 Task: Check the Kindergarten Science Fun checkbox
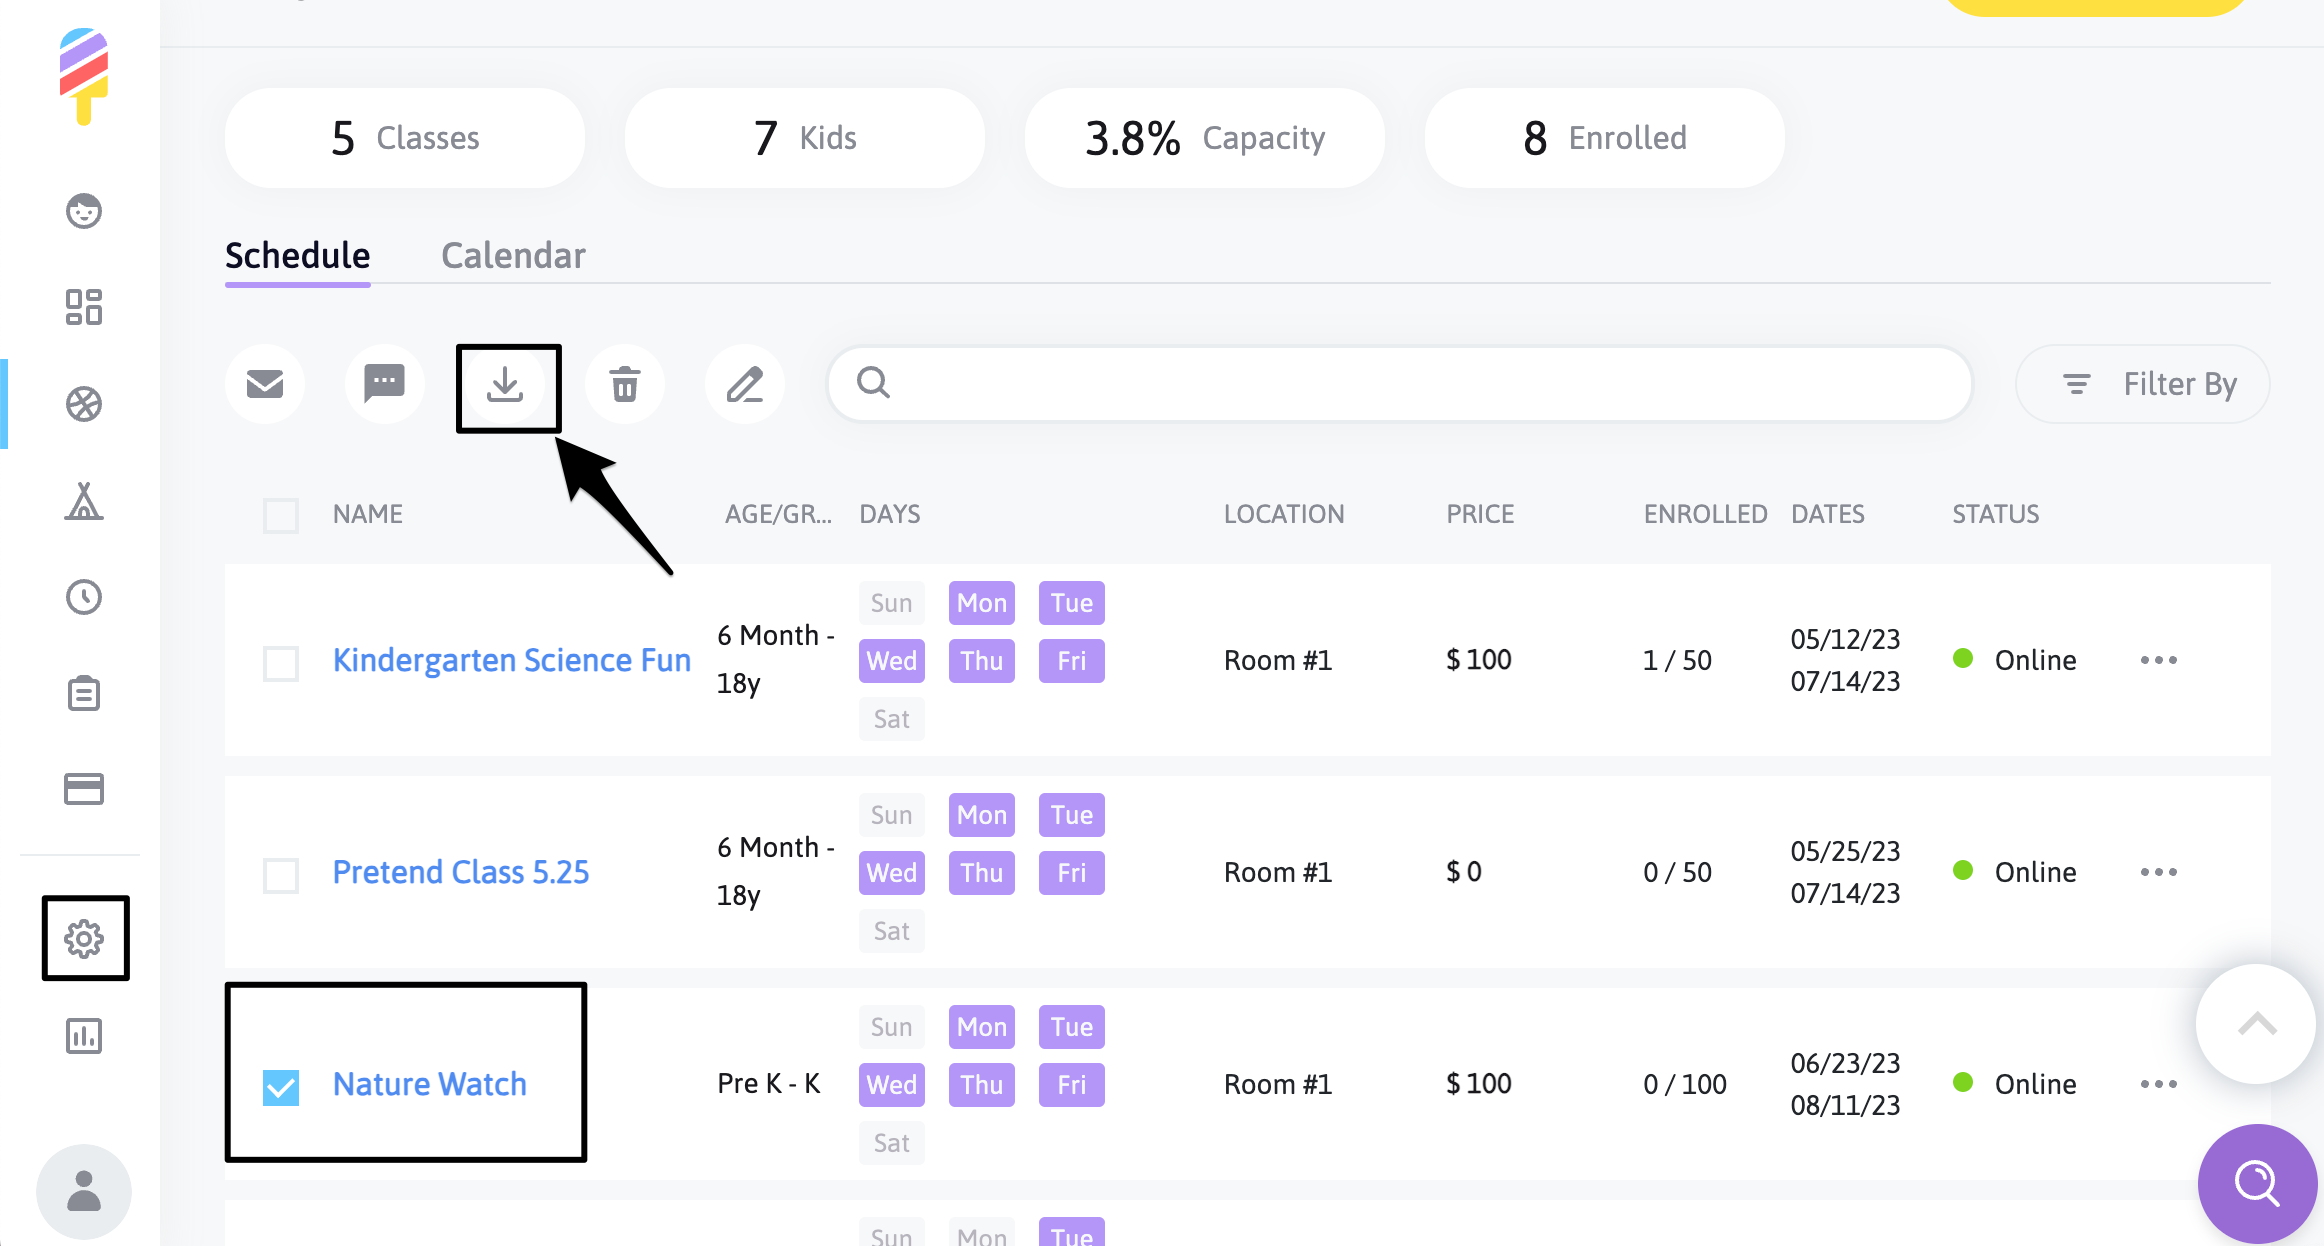pos(281,662)
